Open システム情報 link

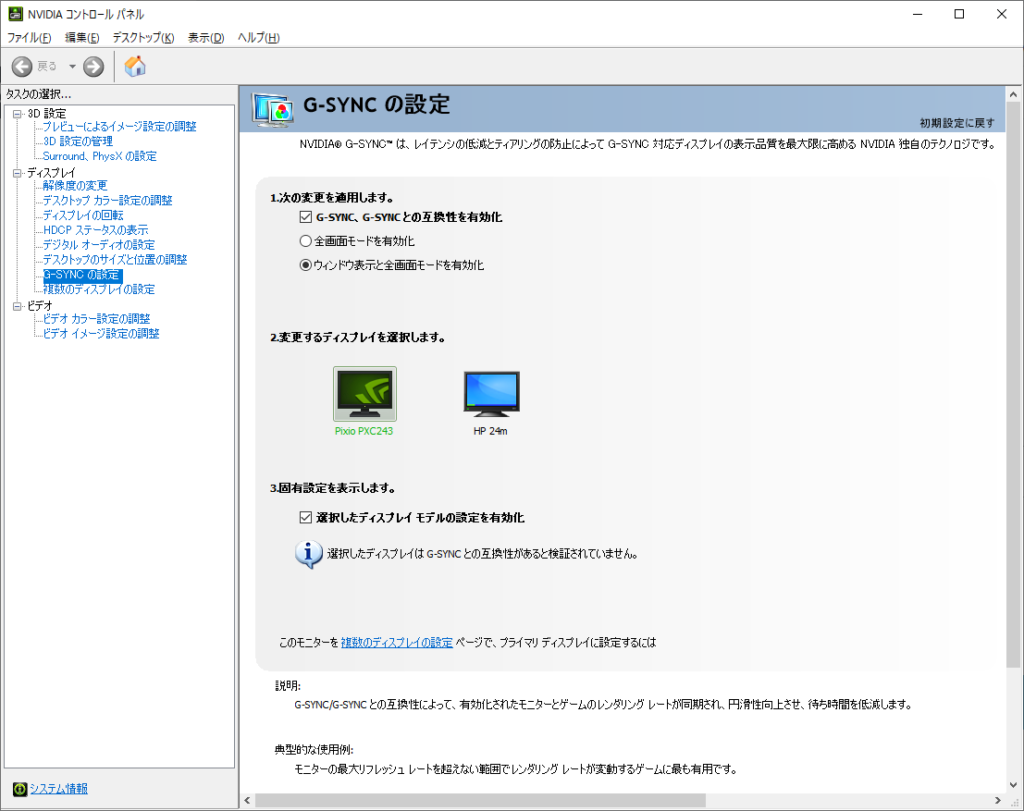click(x=58, y=789)
